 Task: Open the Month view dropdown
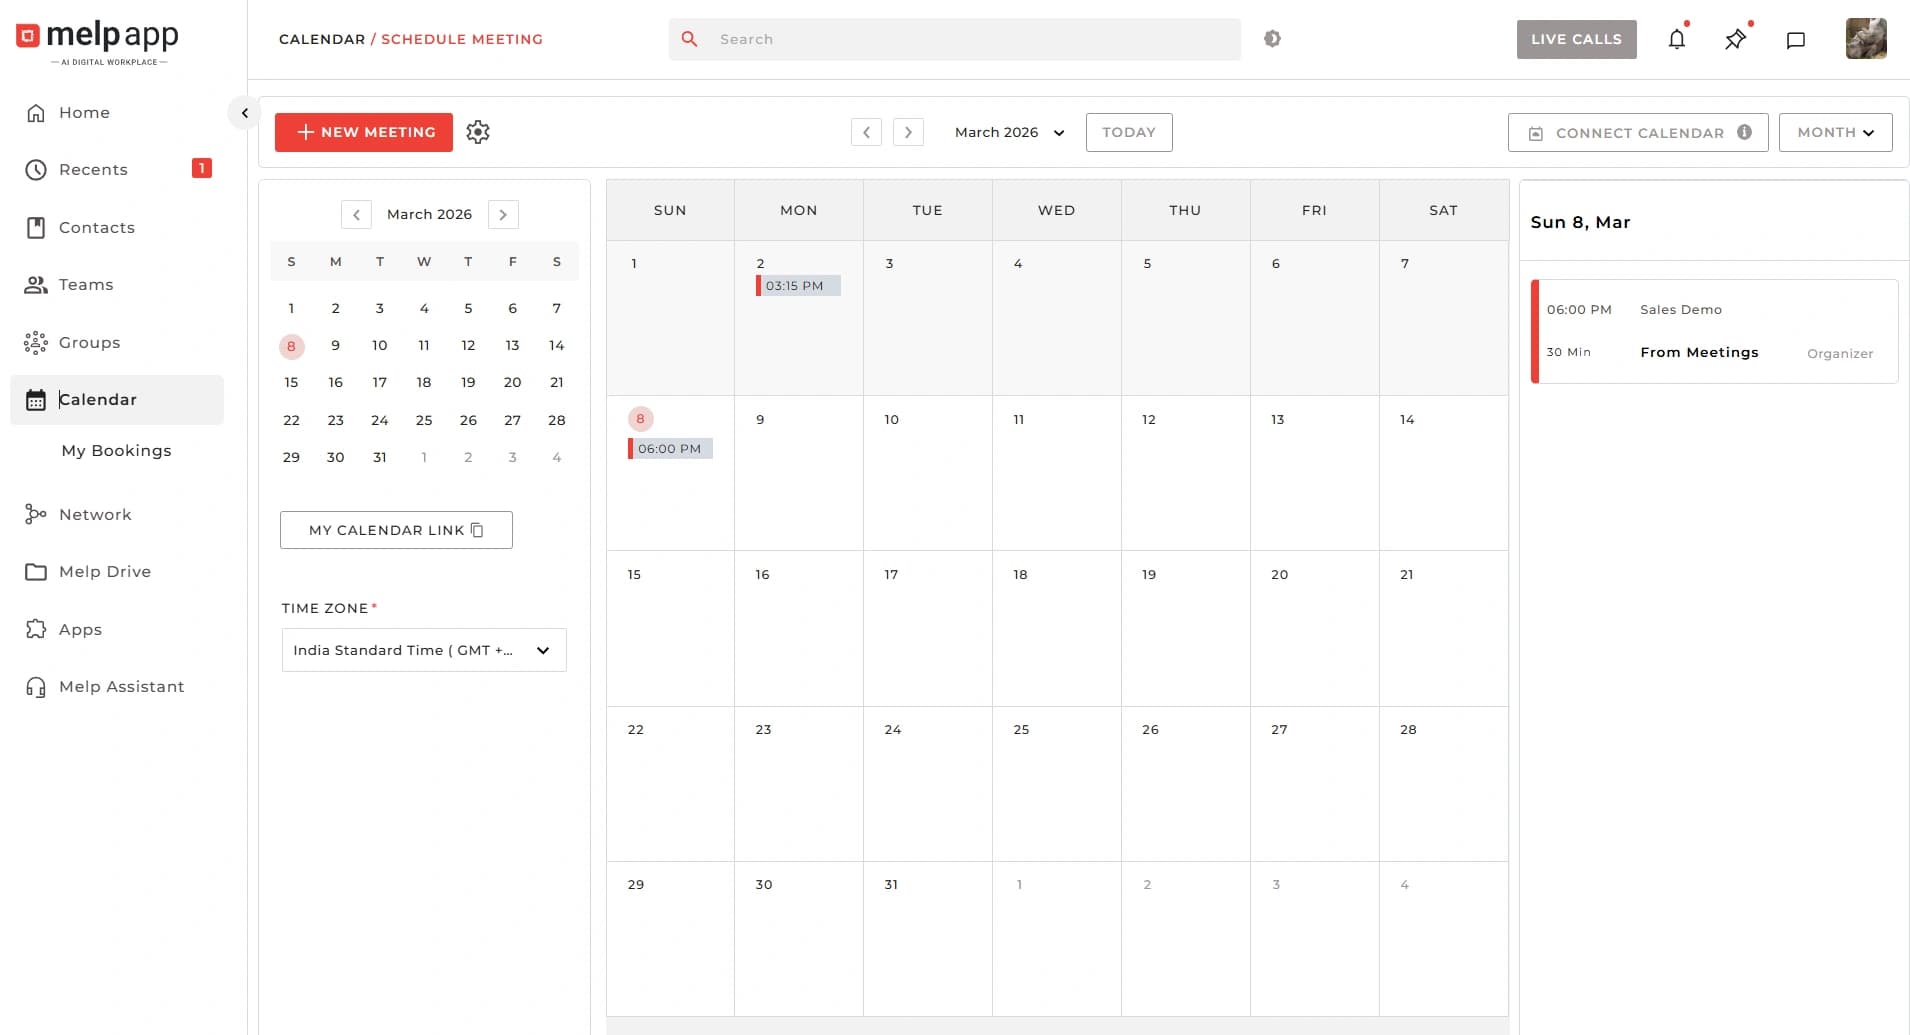point(1835,132)
